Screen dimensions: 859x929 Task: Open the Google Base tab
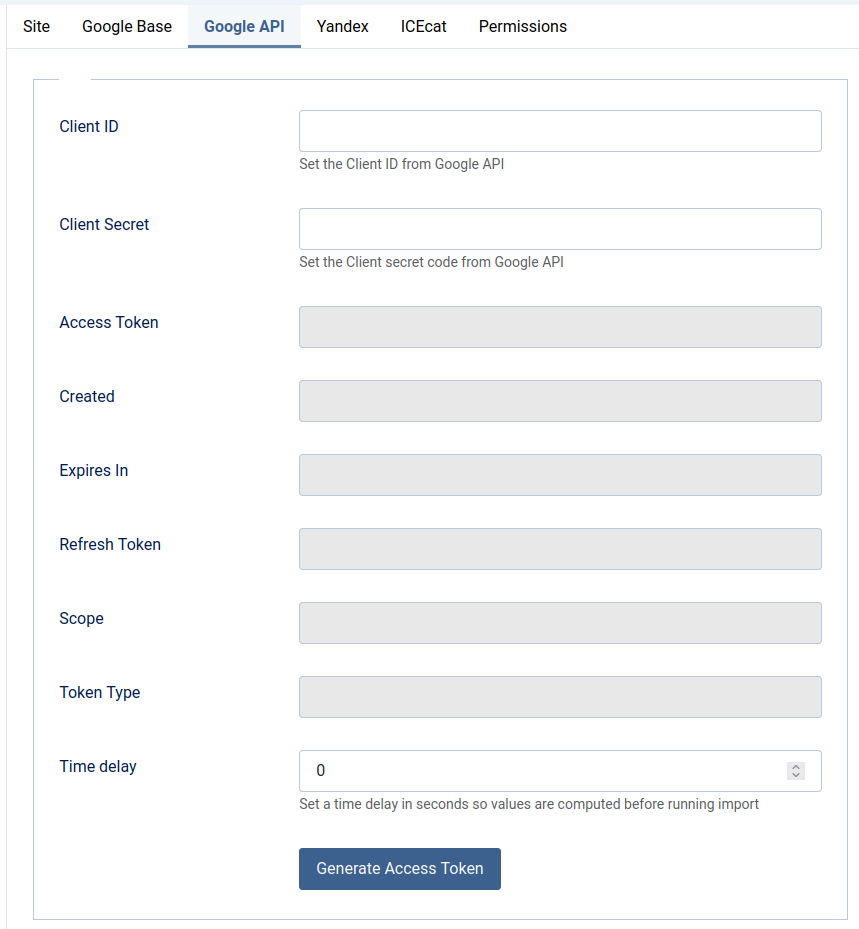pos(126,27)
